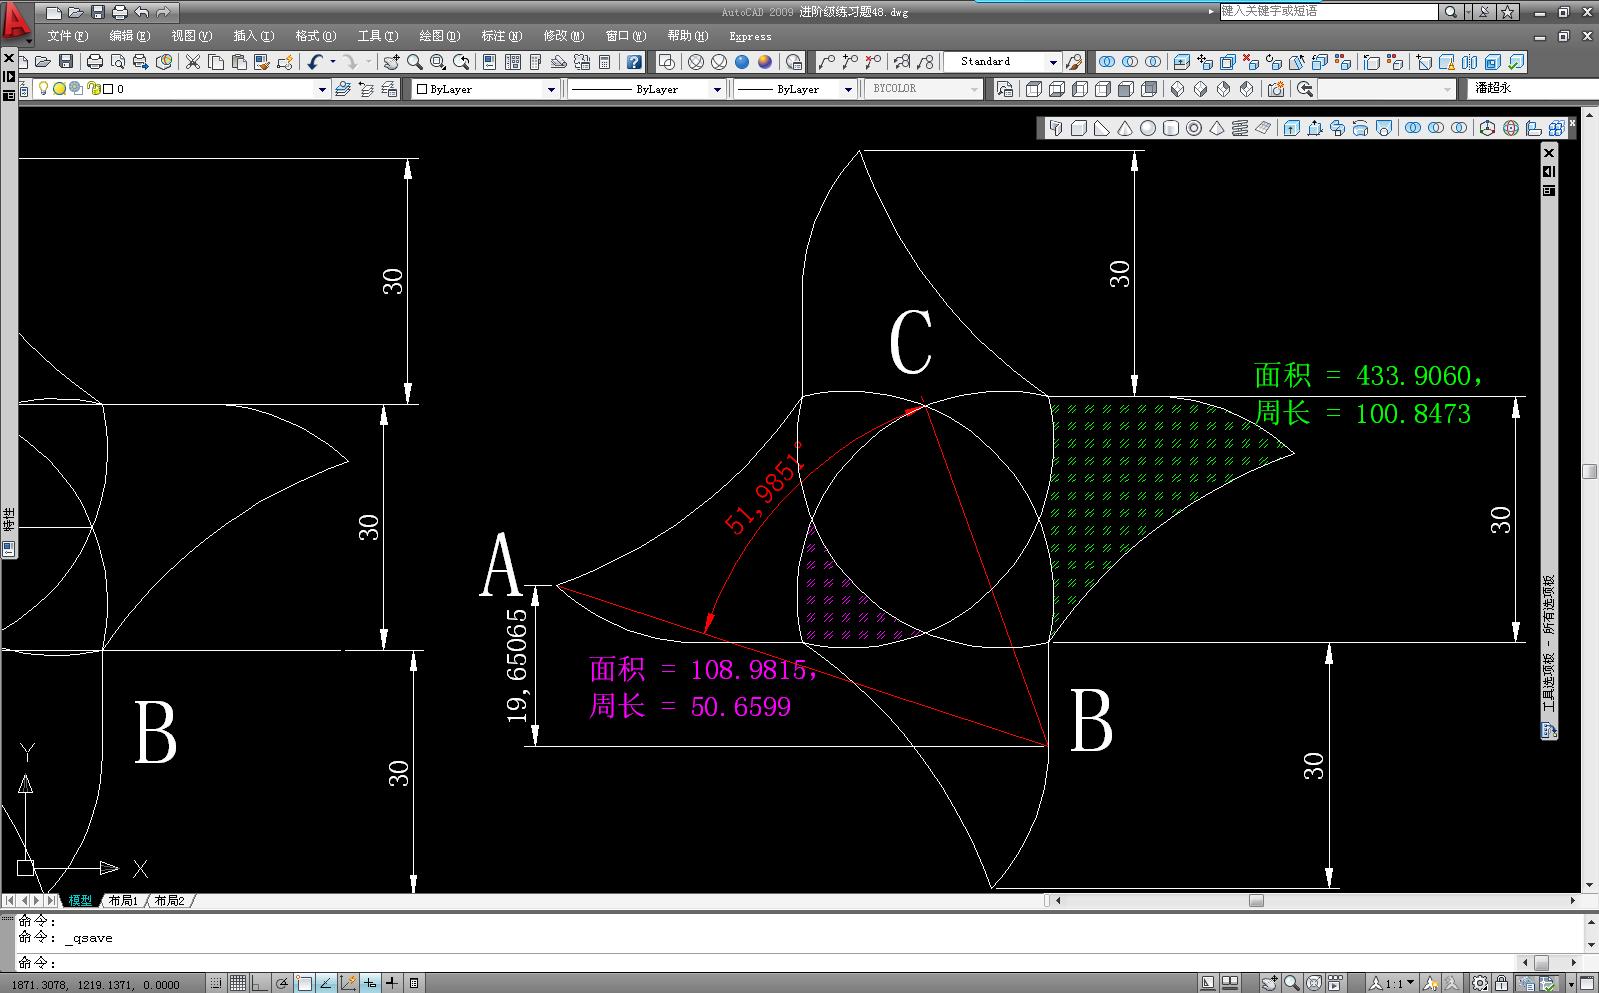Image resolution: width=1599 pixels, height=993 pixels.
Task: Click the Cut scissors icon
Action: [x=192, y=61]
